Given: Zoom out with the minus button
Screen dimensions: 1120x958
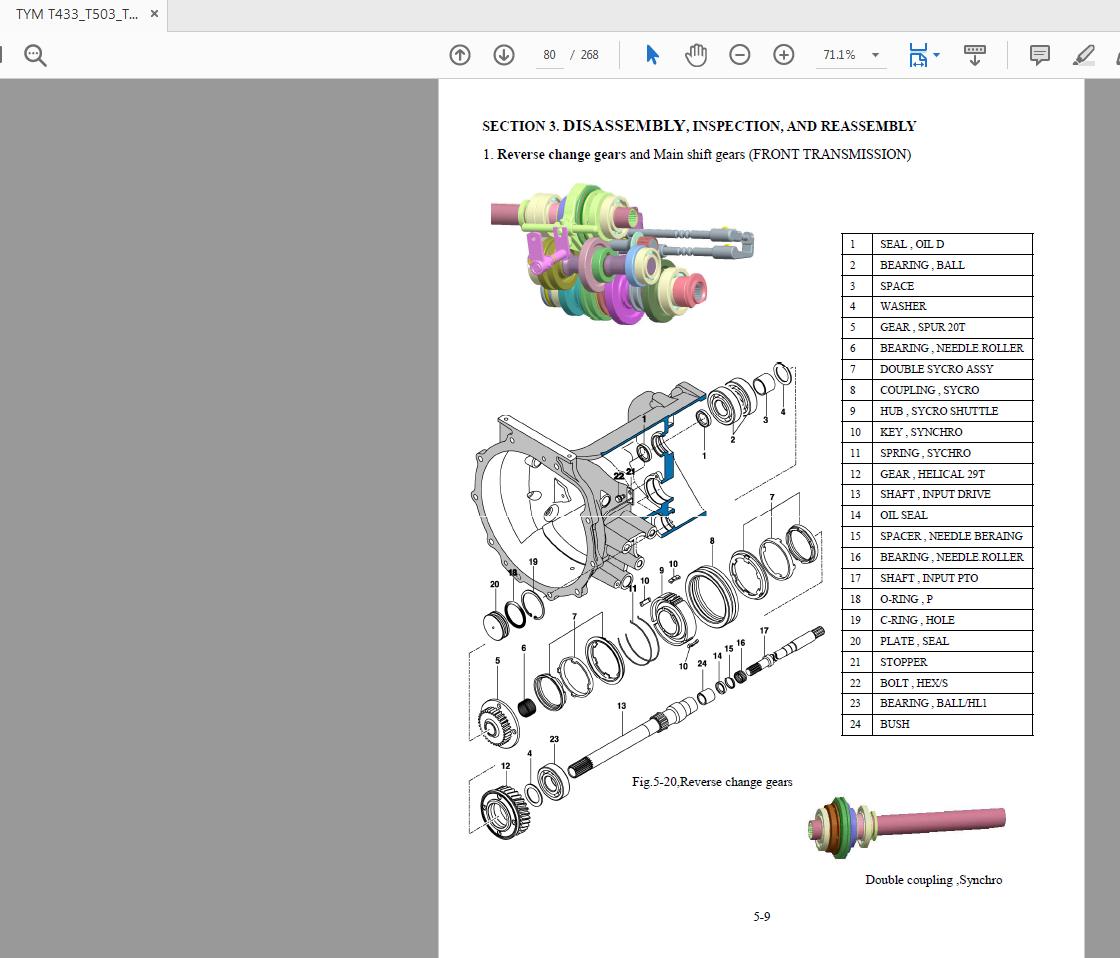Looking at the screenshot, I should (739, 55).
